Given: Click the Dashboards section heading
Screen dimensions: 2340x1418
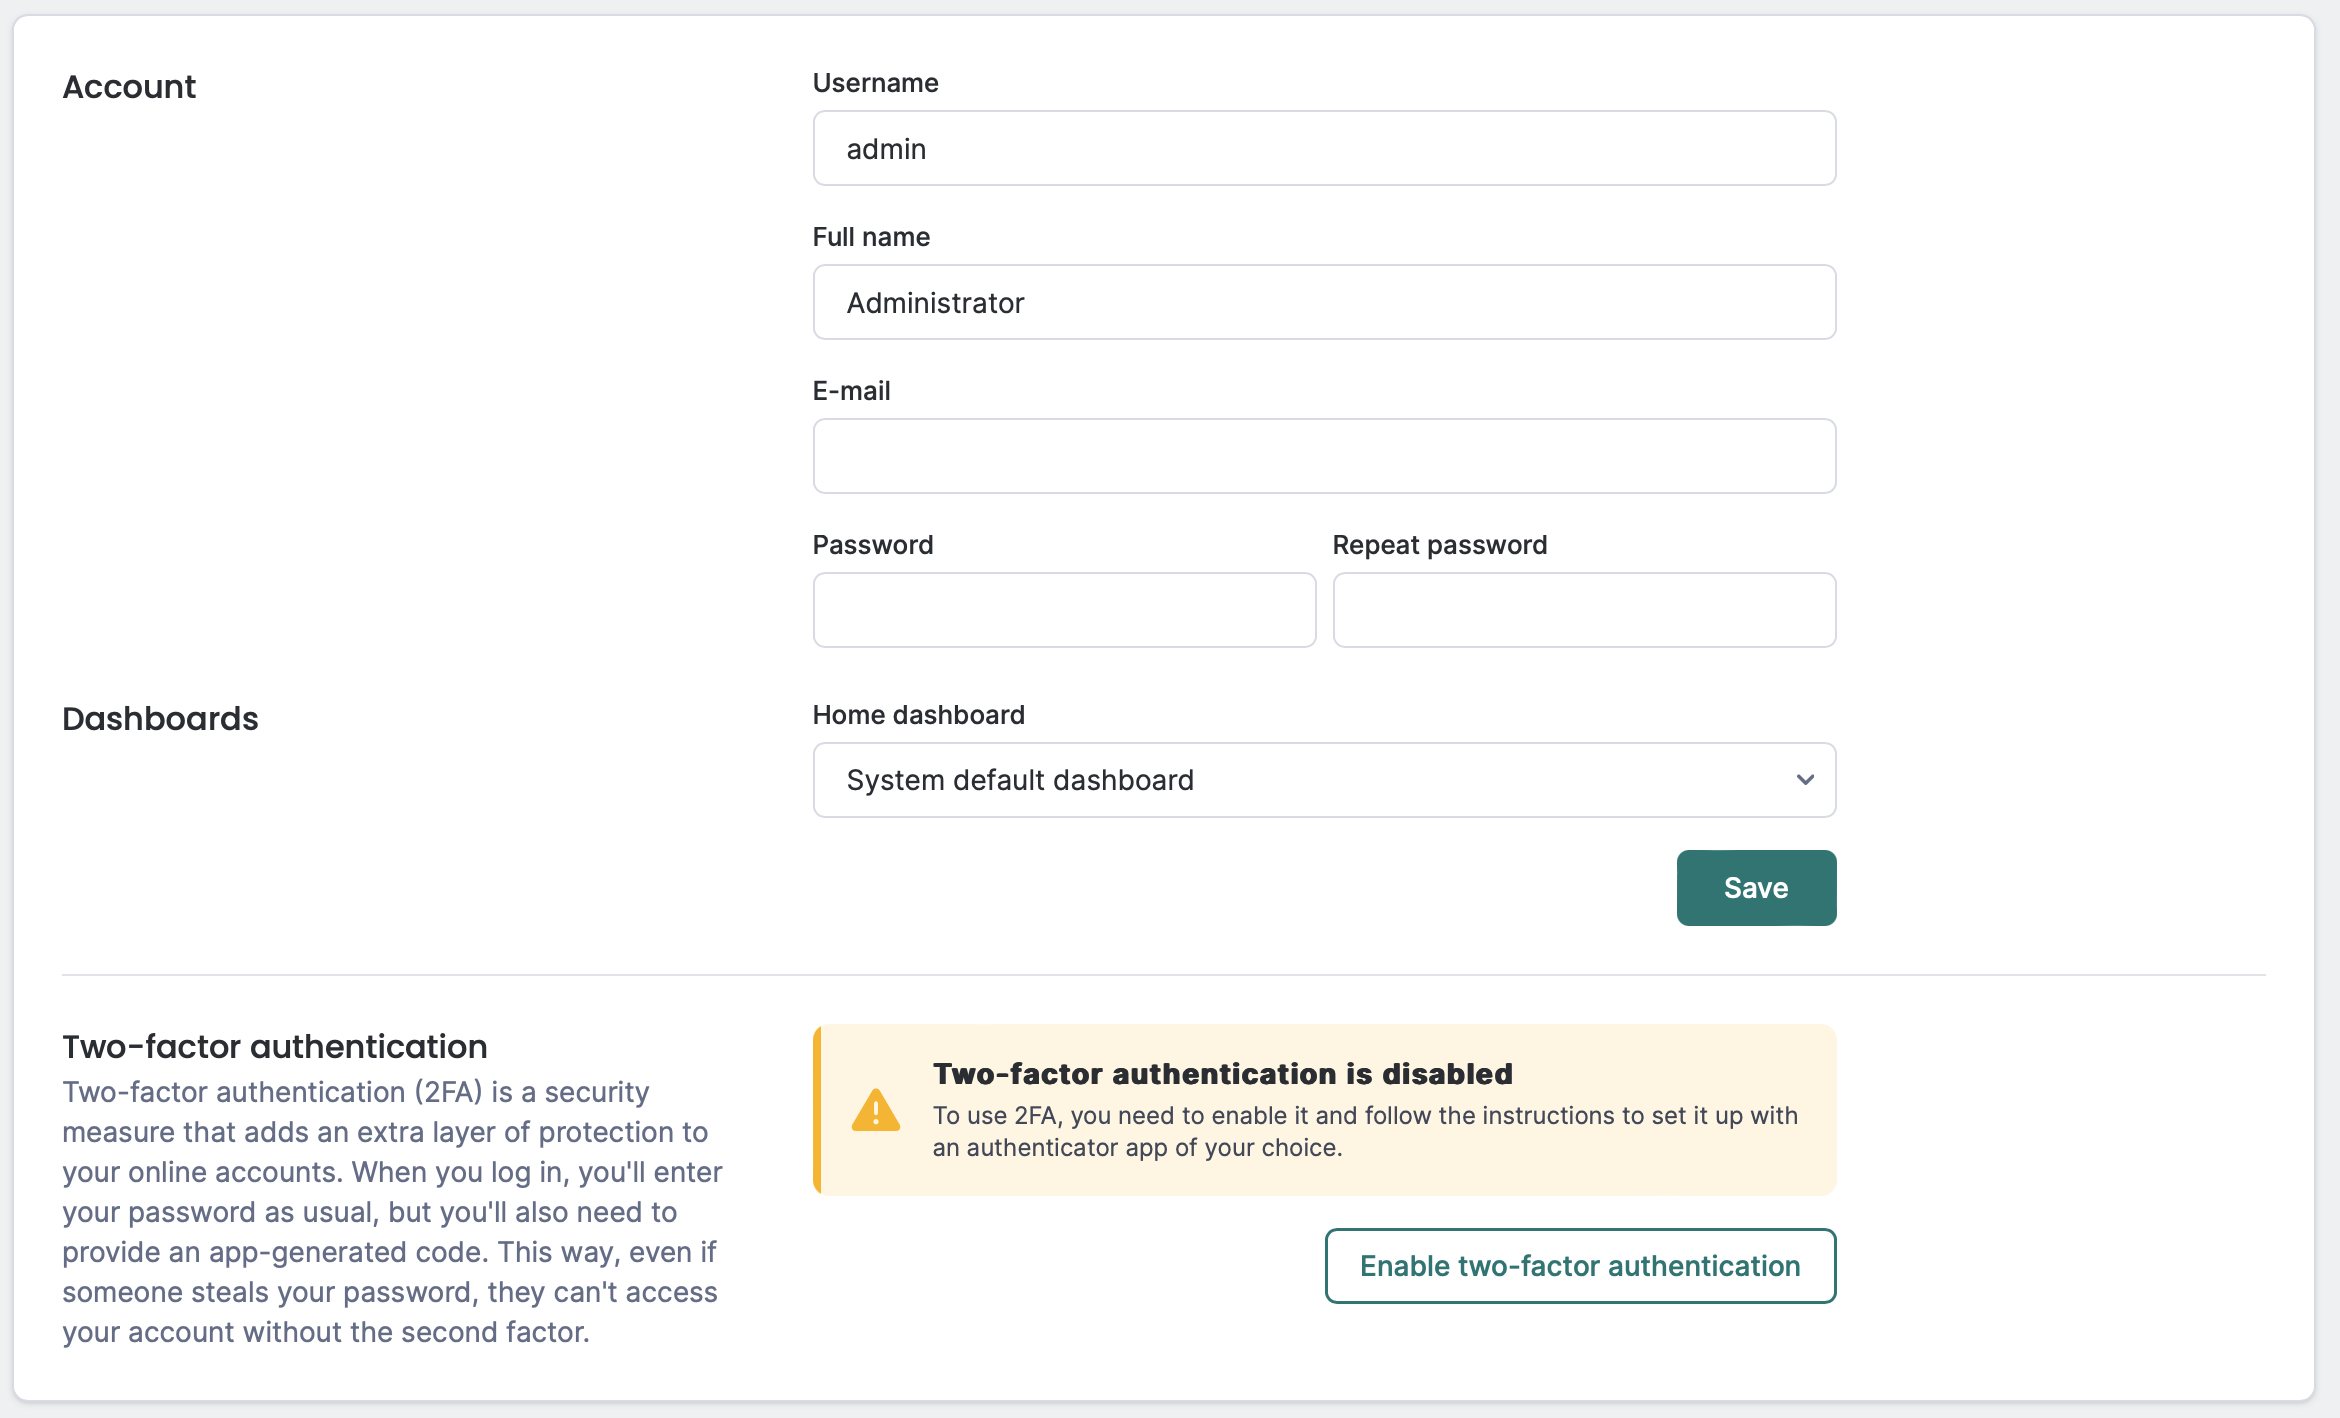Looking at the screenshot, I should tap(160, 719).
